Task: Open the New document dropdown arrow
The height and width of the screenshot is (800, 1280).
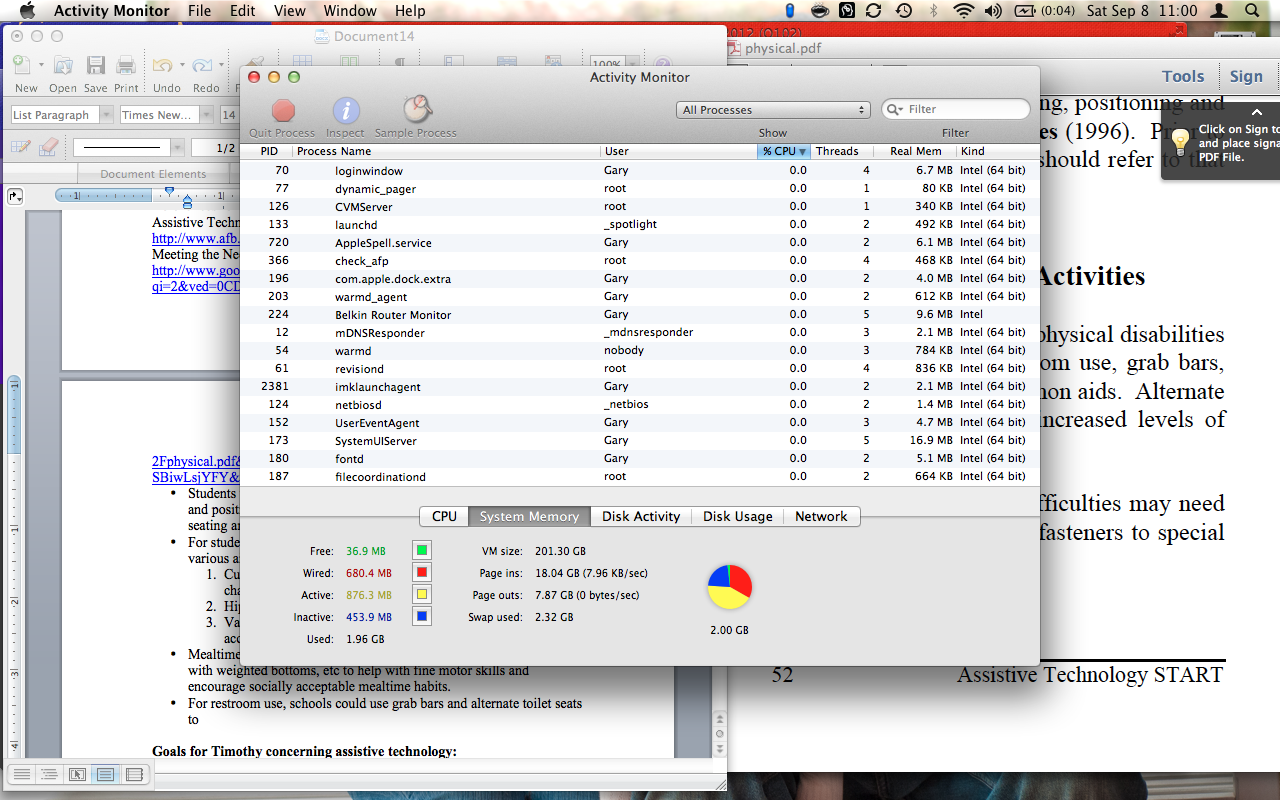Action: click(x=42, y=66)
